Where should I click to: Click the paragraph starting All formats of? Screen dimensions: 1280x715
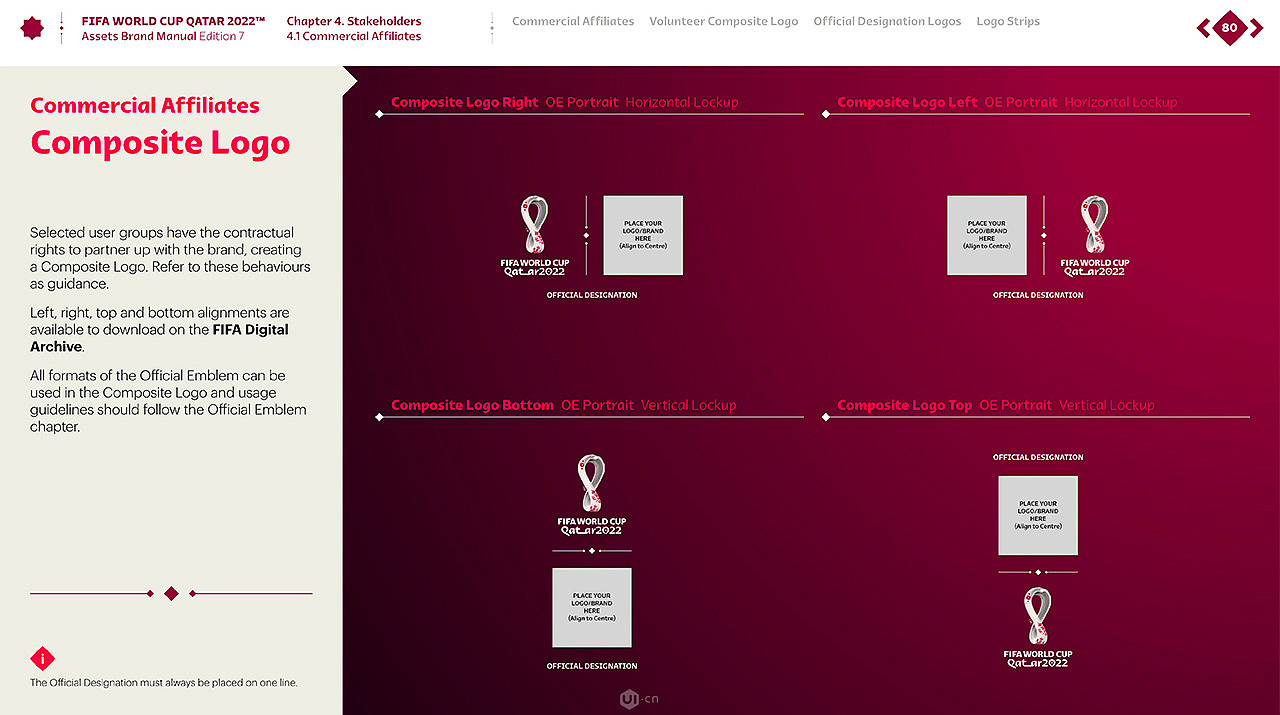pos(168,401)
